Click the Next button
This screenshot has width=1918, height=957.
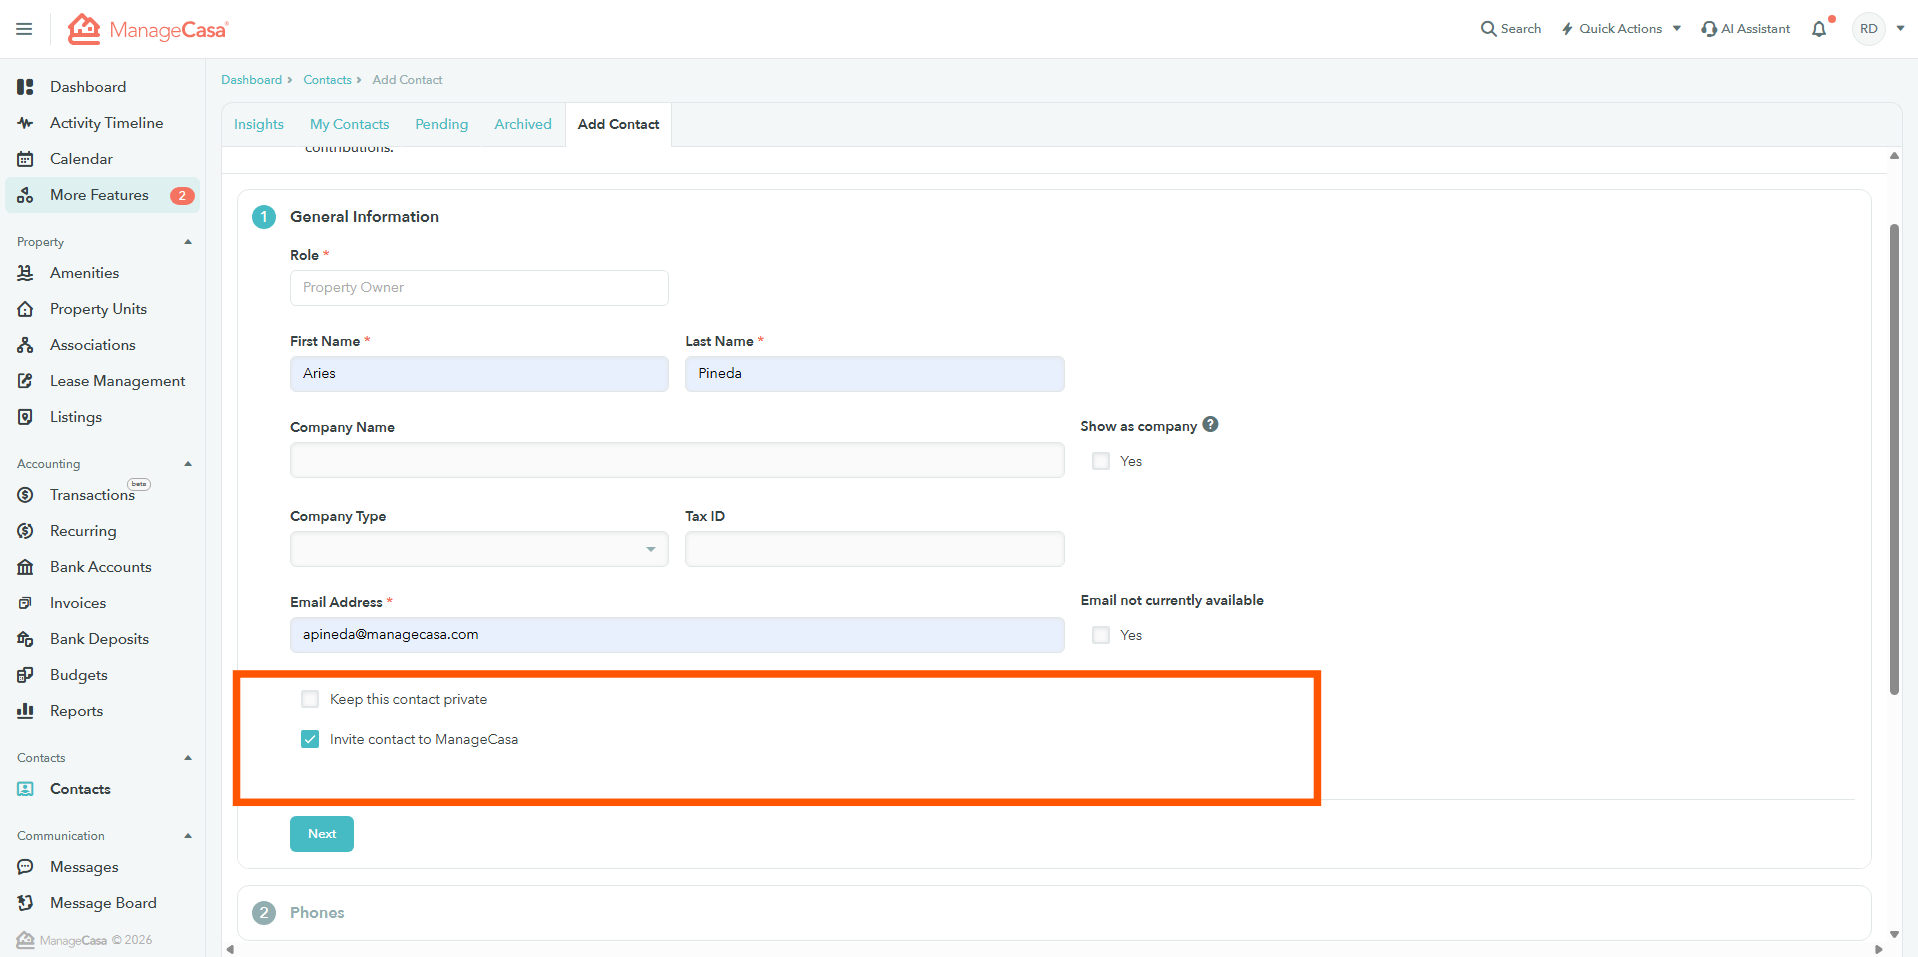click(x=322, y=834)
